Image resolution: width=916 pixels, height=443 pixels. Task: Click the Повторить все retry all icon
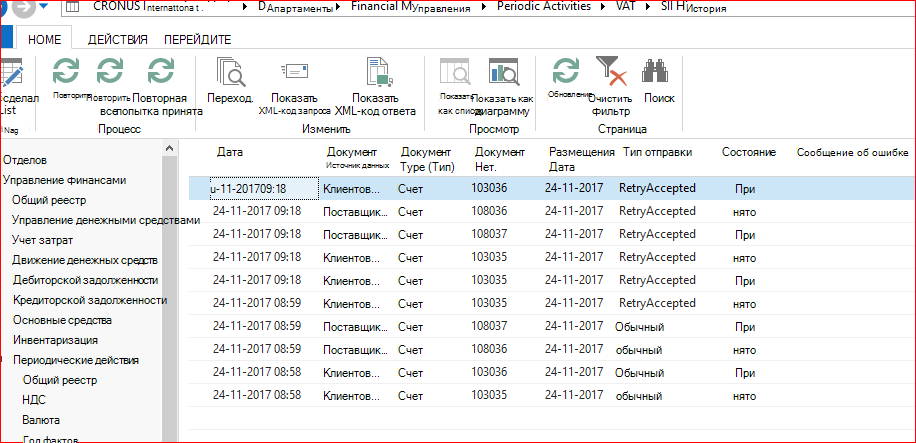click(x=109, y=71)
